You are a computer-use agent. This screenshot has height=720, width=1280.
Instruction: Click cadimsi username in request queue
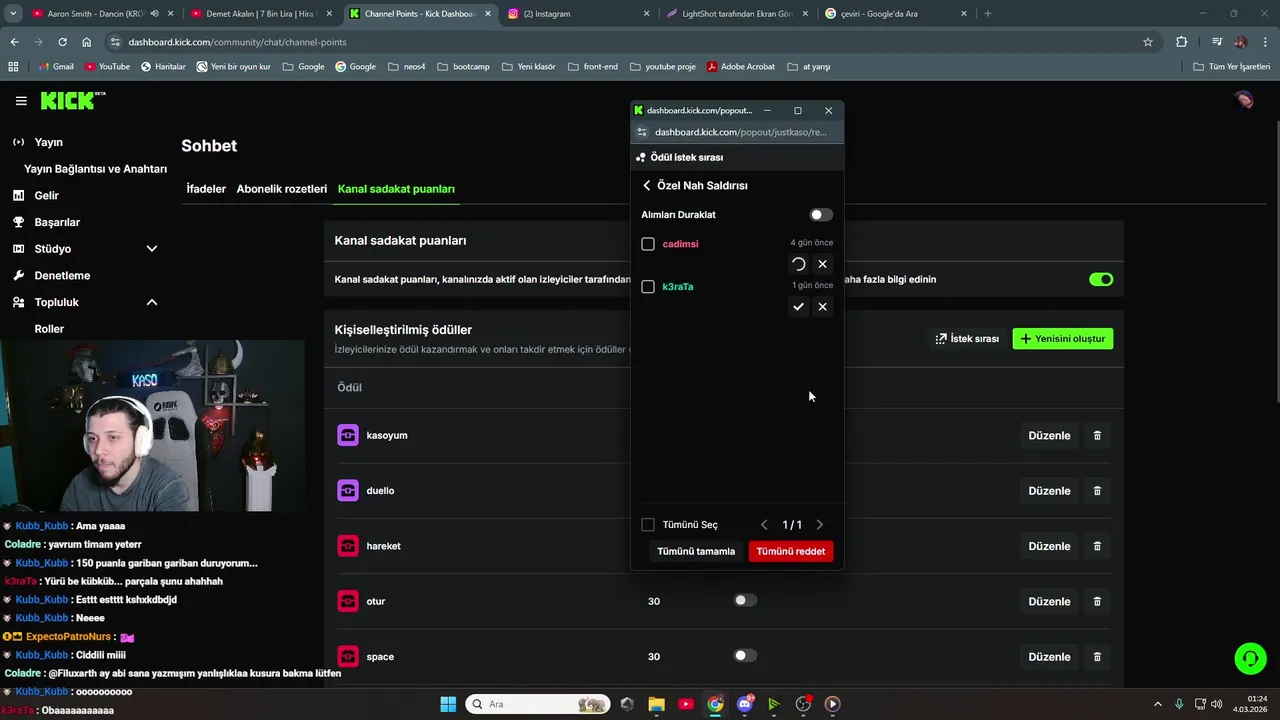pyautogui.click(x=680, y=244)
